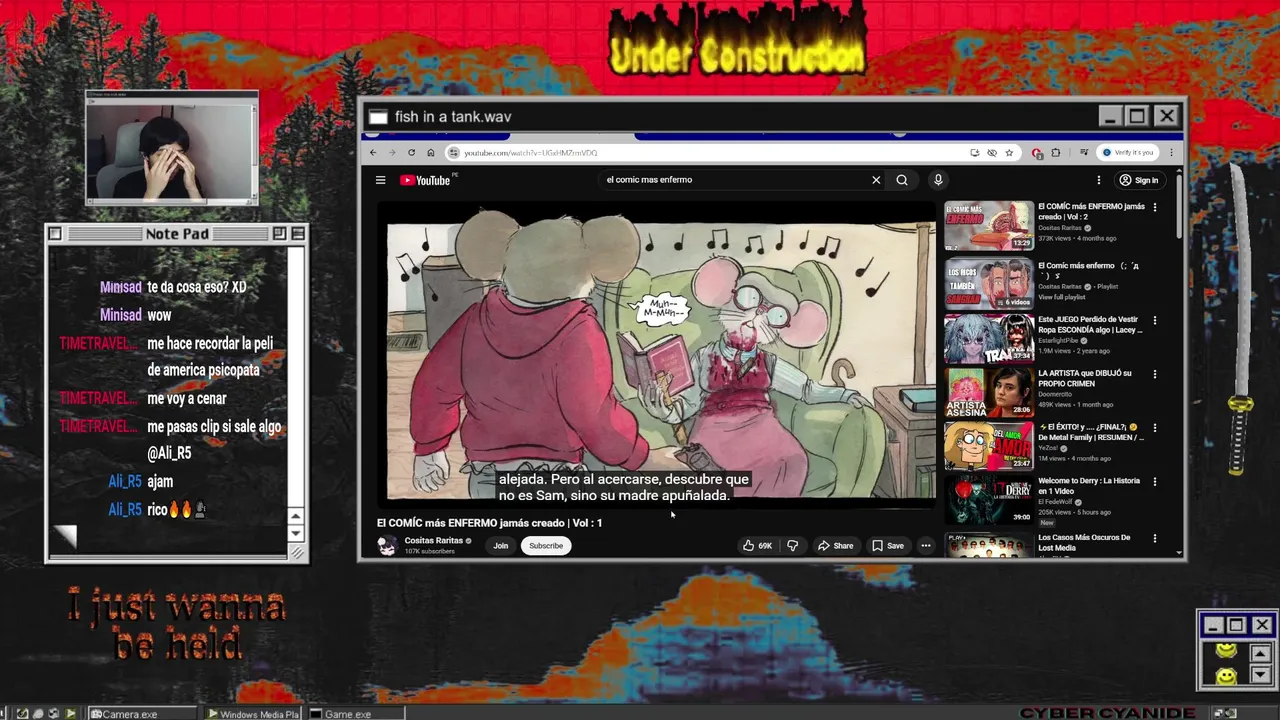Screen dimensions: 1280x720
Task: Open options for 'Este JUEGO Perdido de Vestir' video
Action: 1155,321
